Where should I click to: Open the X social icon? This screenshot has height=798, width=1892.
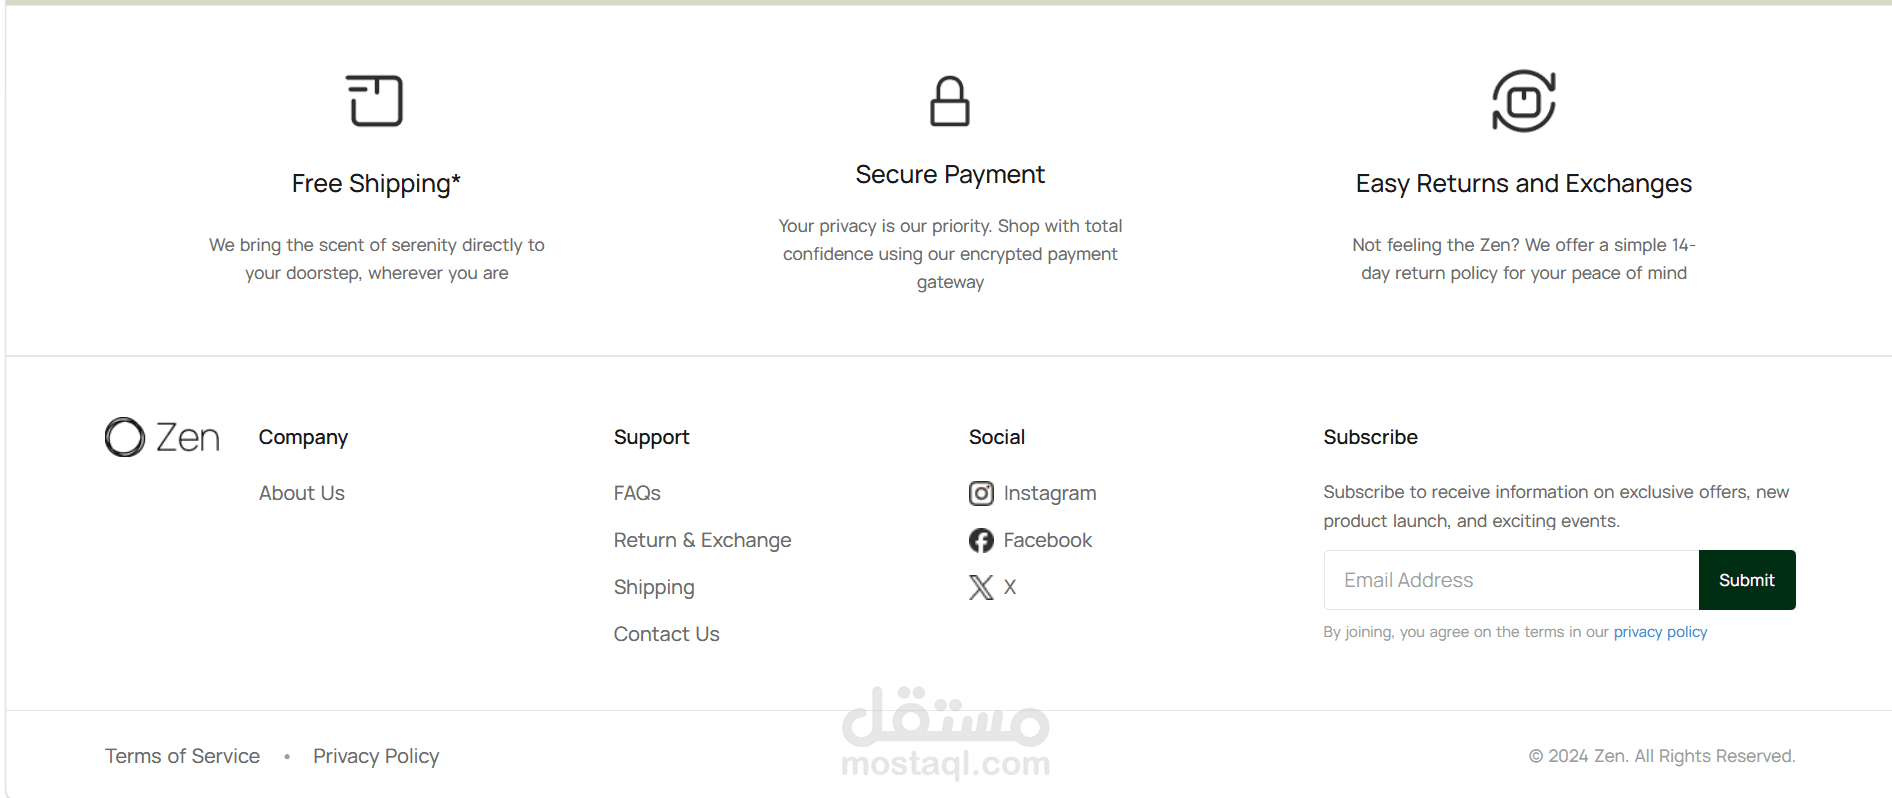click(981, 587)
